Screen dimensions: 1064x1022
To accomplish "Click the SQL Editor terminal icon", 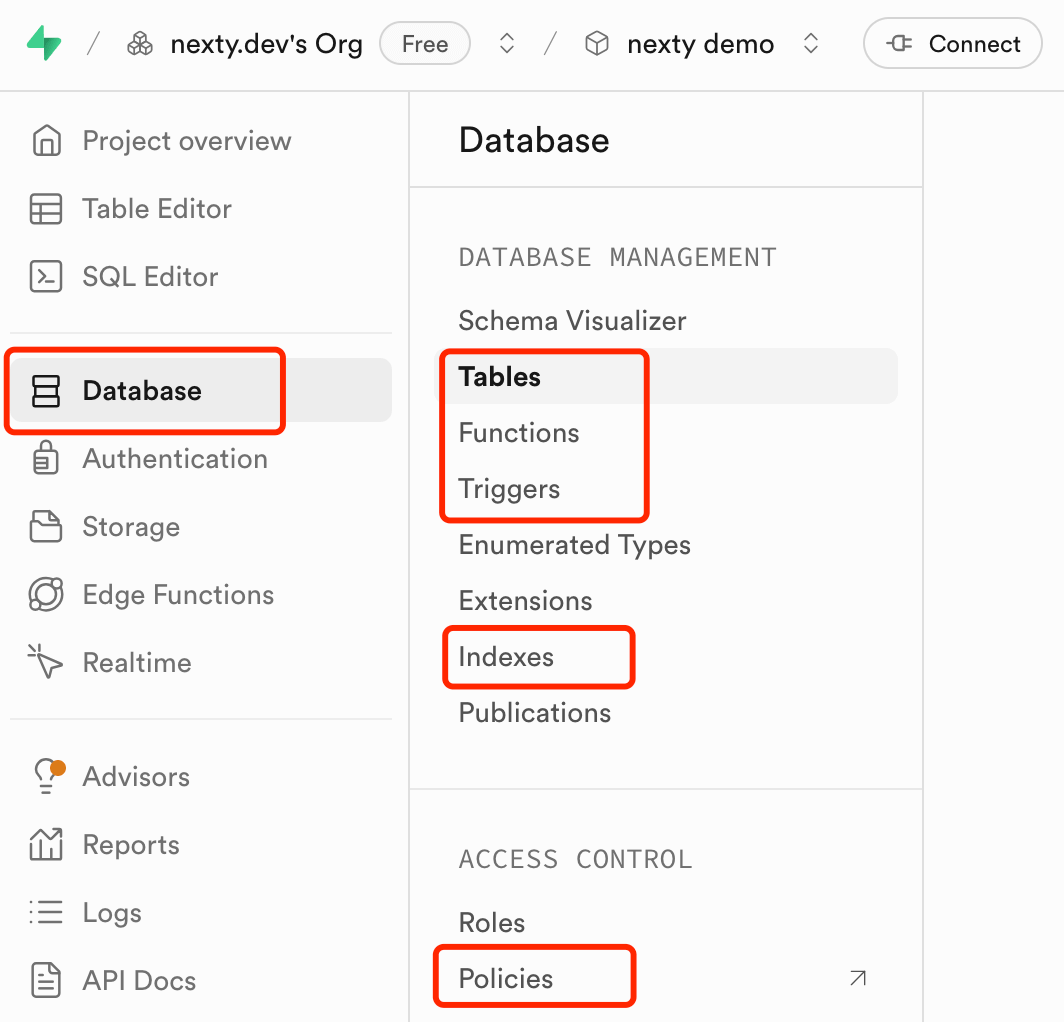I will (46, 276).
